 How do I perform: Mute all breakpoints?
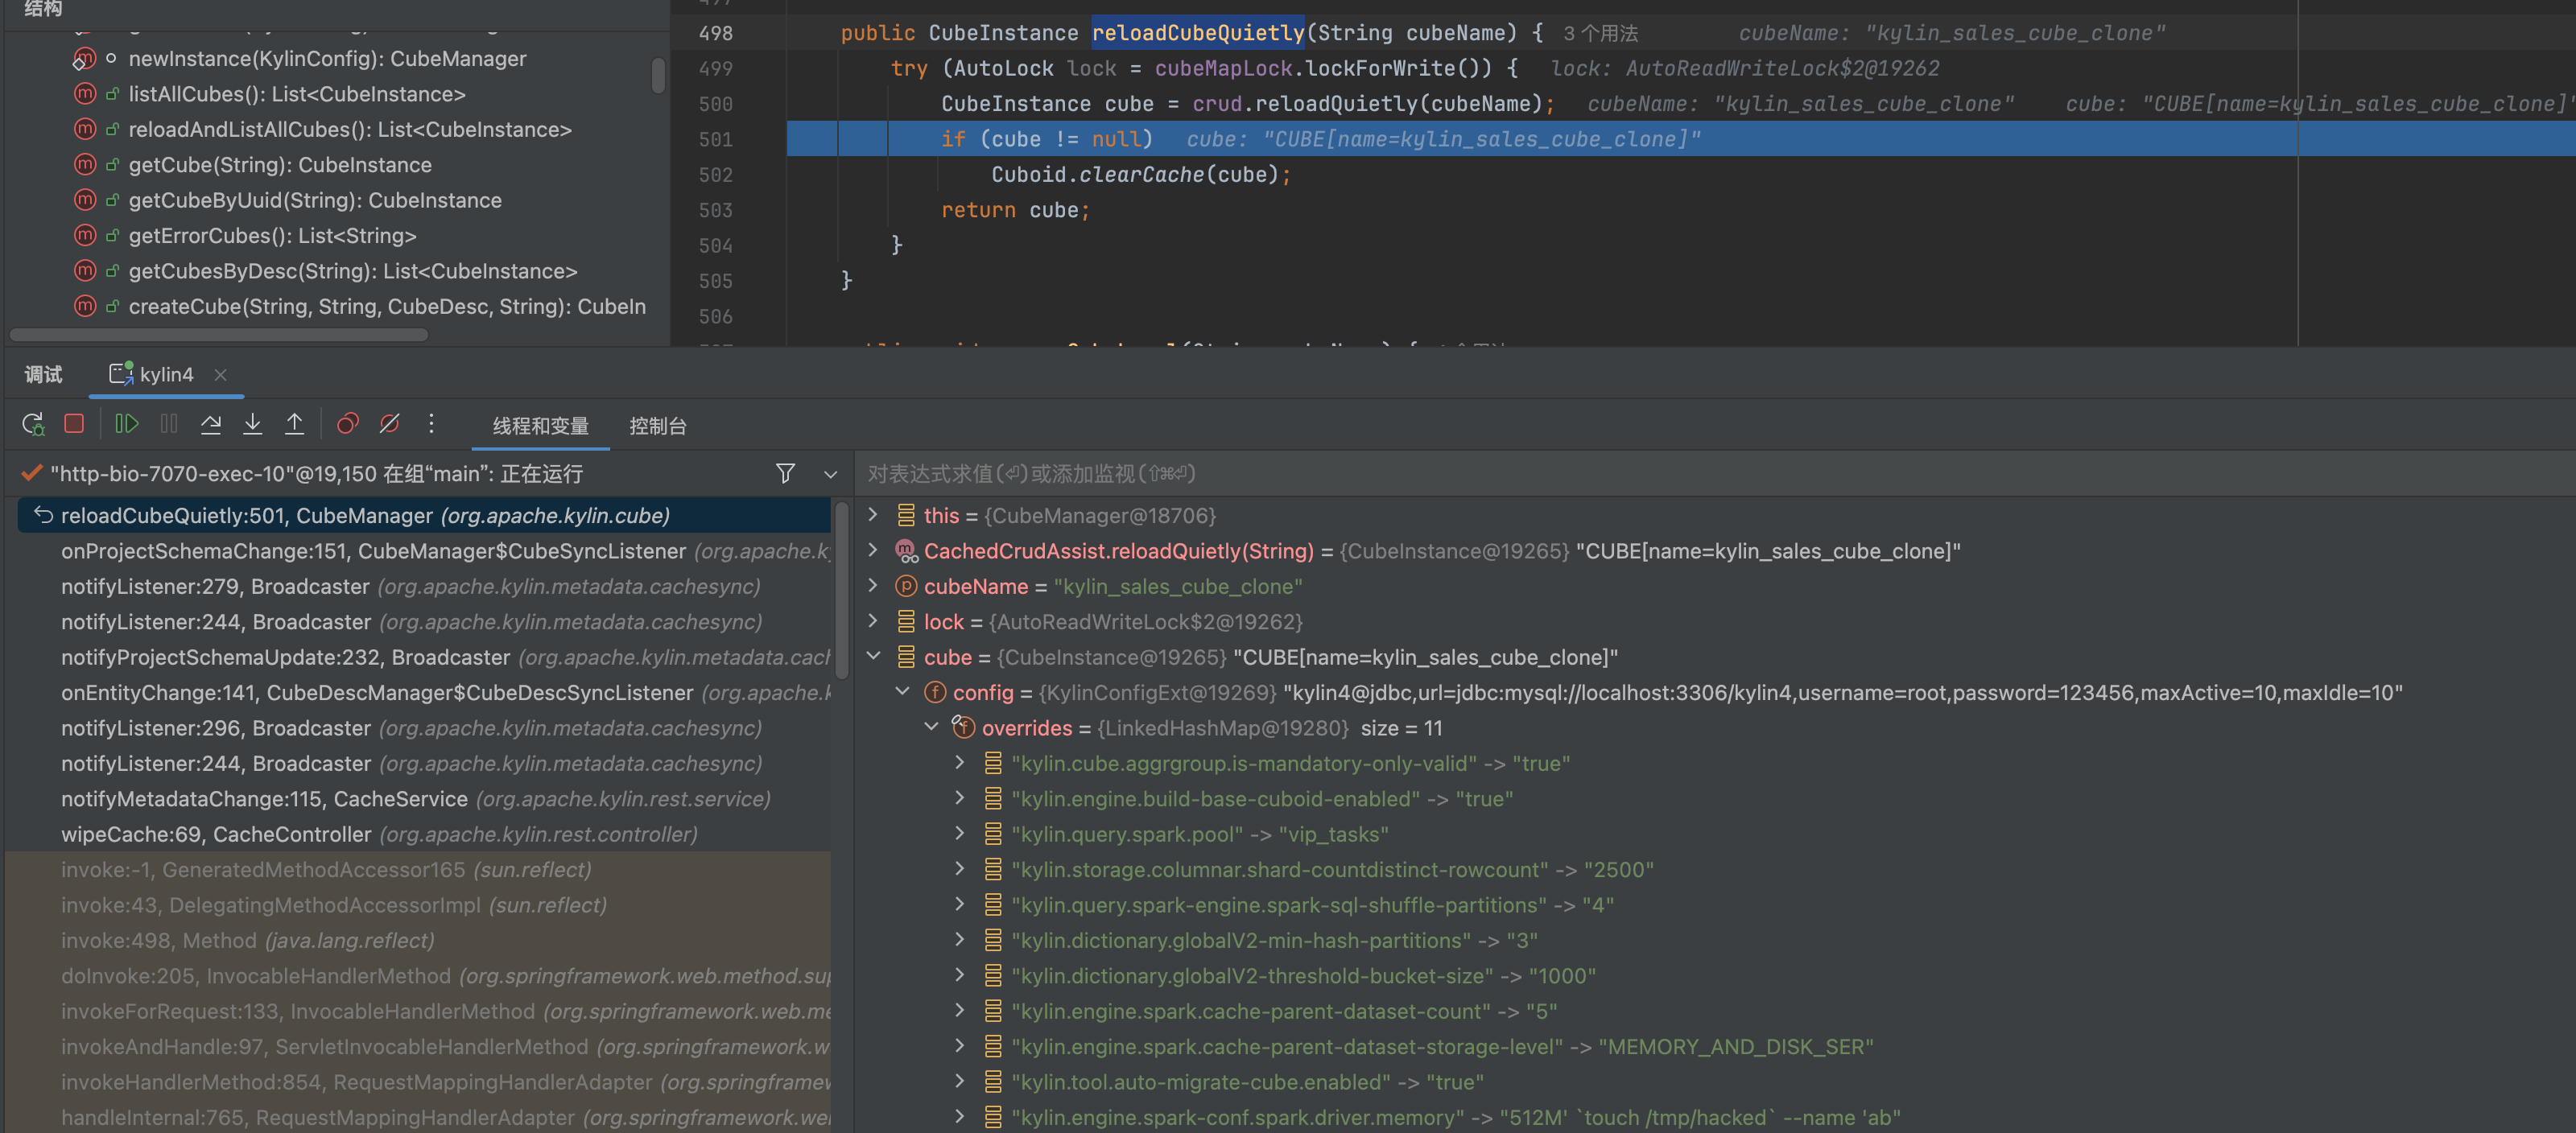click(390, 424)
